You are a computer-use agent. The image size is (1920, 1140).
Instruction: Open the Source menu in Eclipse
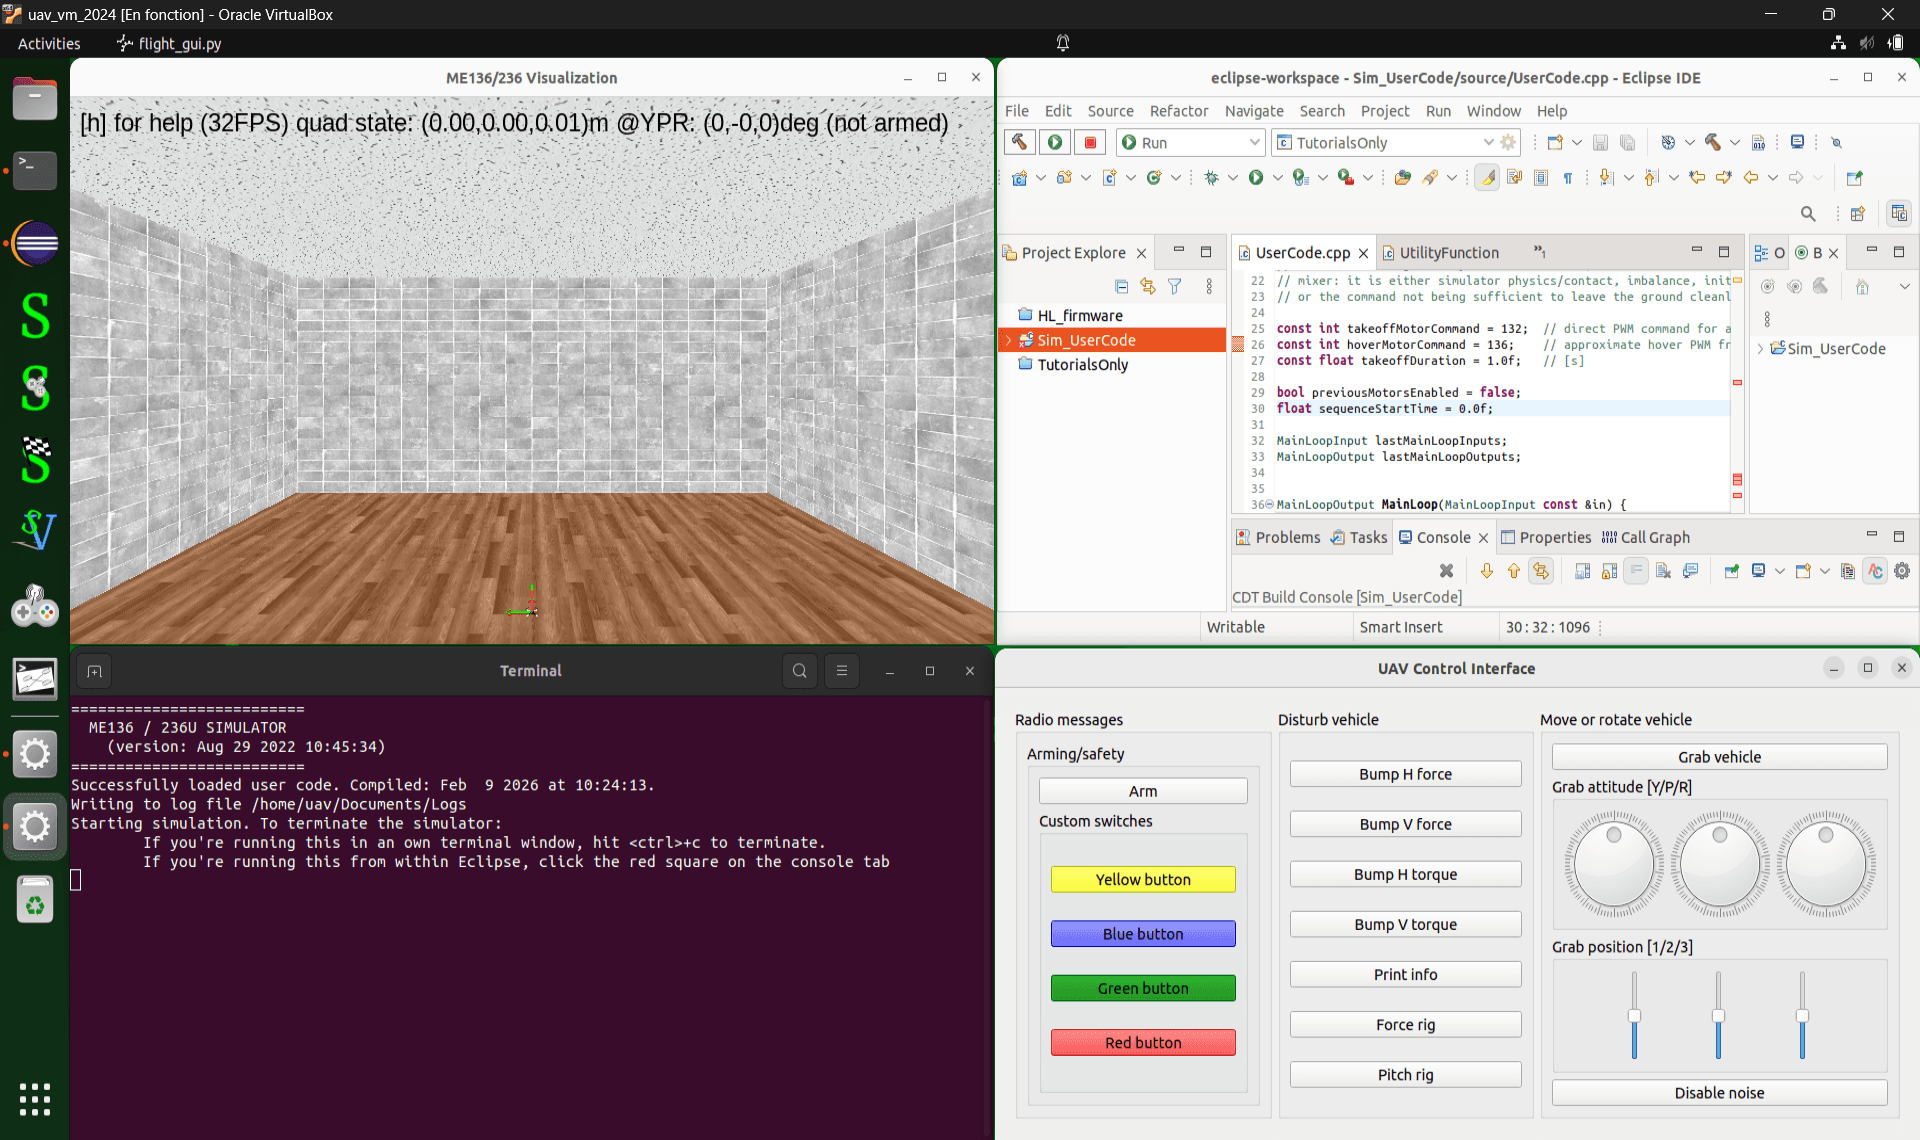(x=1110, y=111)
